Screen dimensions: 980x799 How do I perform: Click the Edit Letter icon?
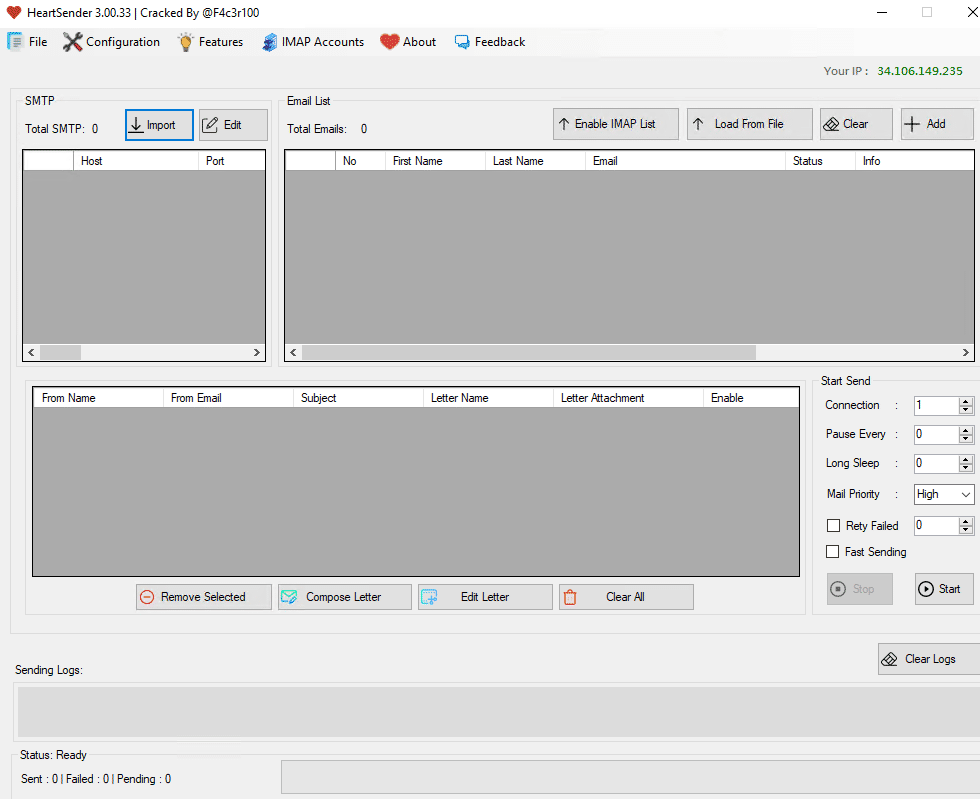tap(429, 597)
